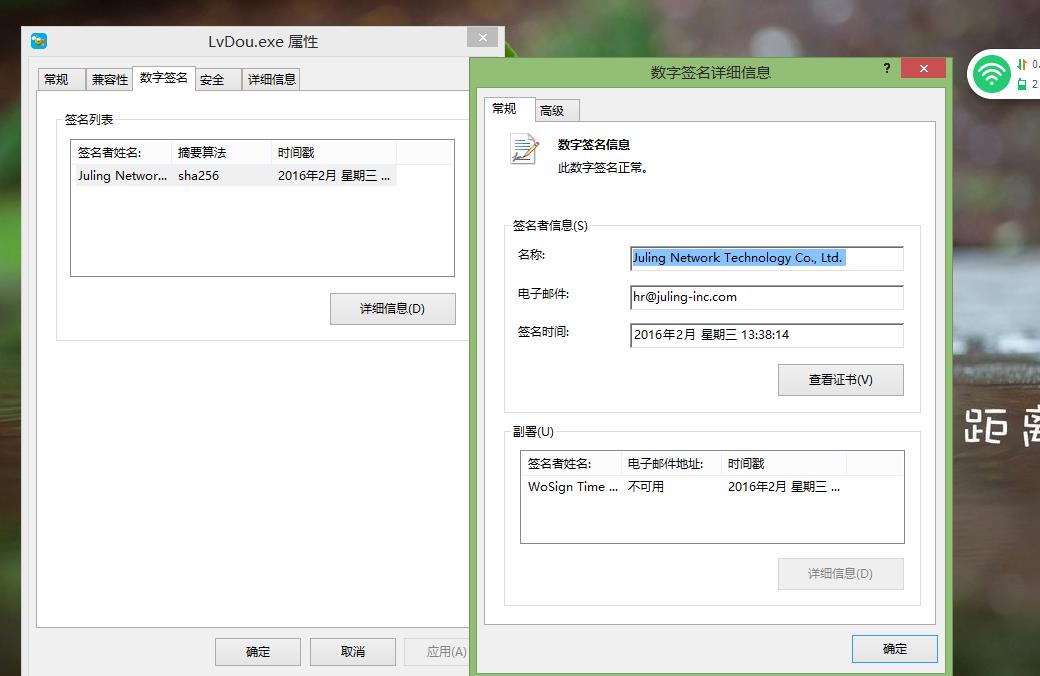Close the LvDou.exe properties window

(482, 38)
